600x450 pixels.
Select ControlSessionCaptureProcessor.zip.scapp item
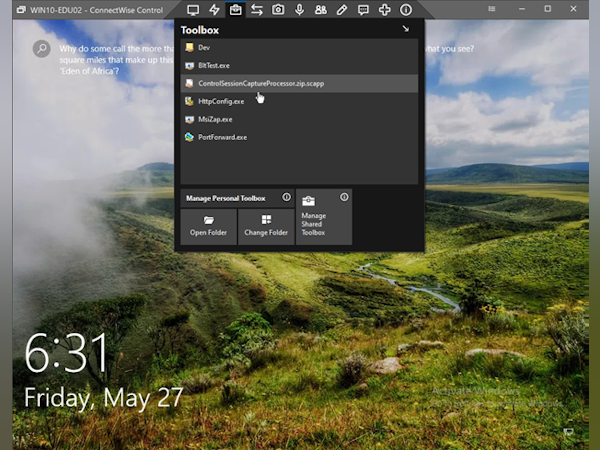(299, 83)
